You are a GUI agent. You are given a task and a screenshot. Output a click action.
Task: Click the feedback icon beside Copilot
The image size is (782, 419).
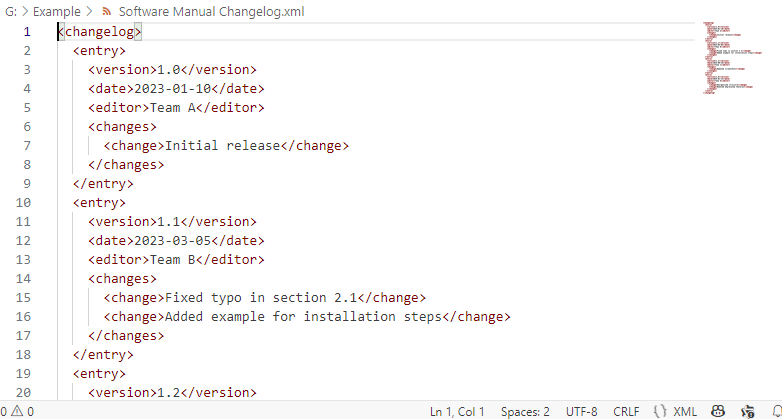(x=748, y=412)
